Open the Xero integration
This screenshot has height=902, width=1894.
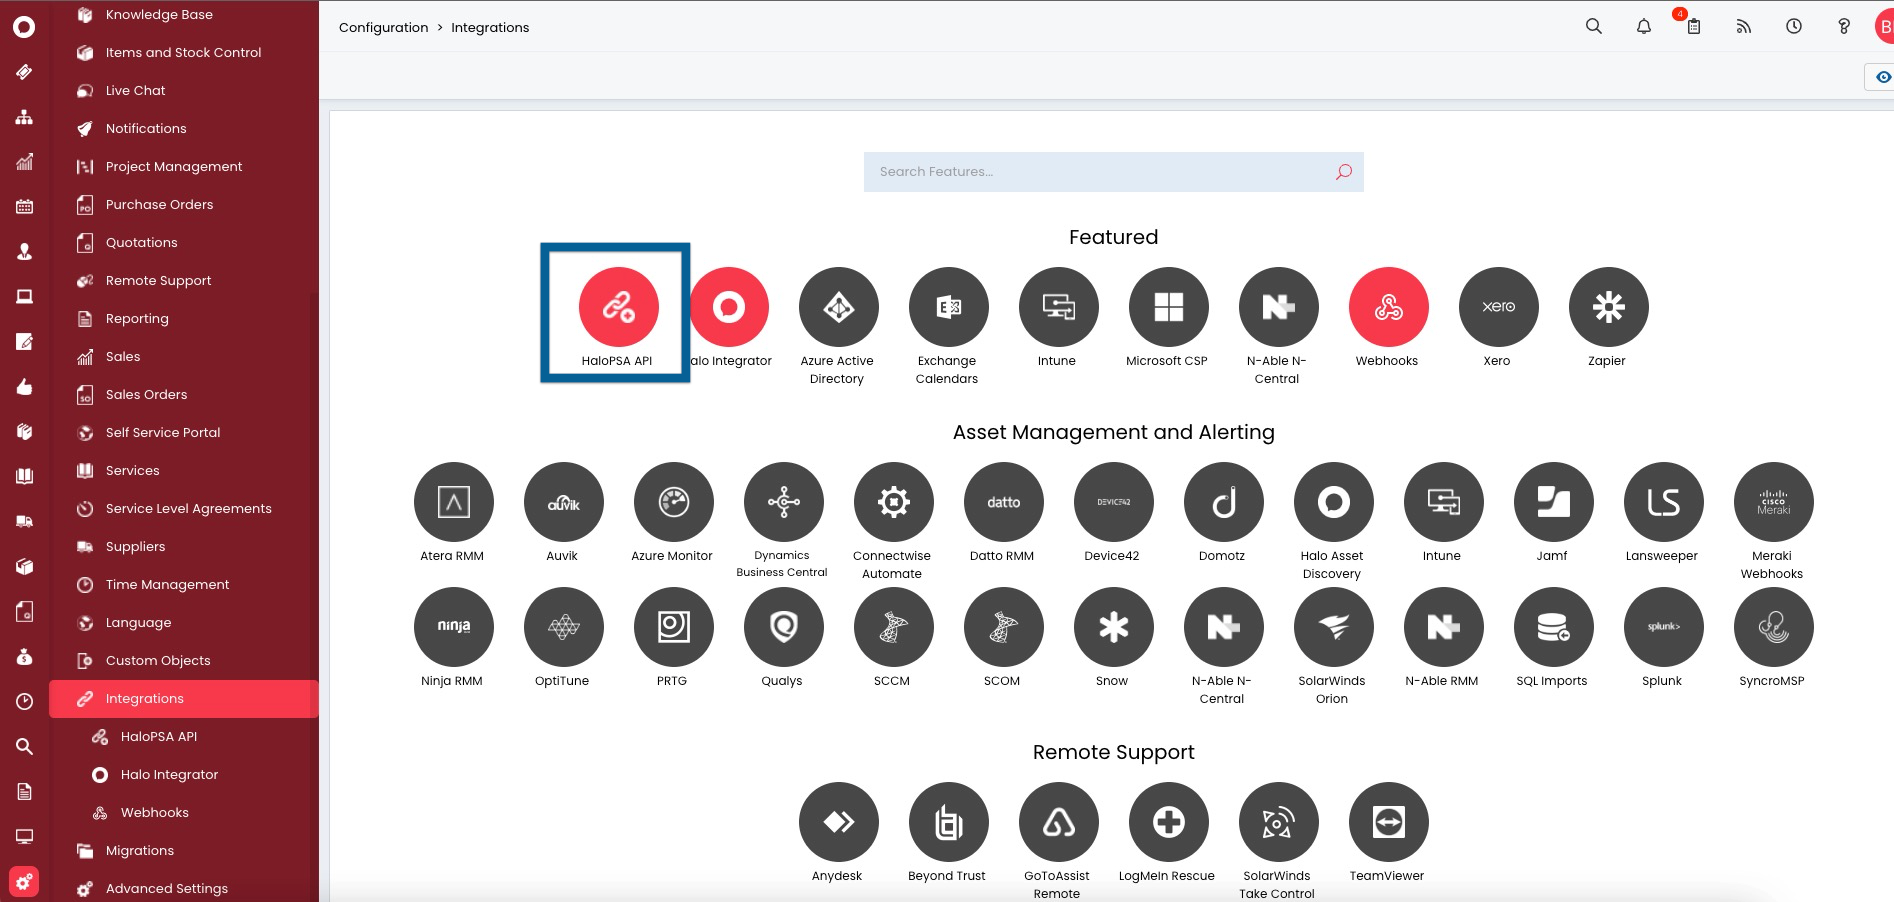pyautogui.click(x=1498, y=307)
